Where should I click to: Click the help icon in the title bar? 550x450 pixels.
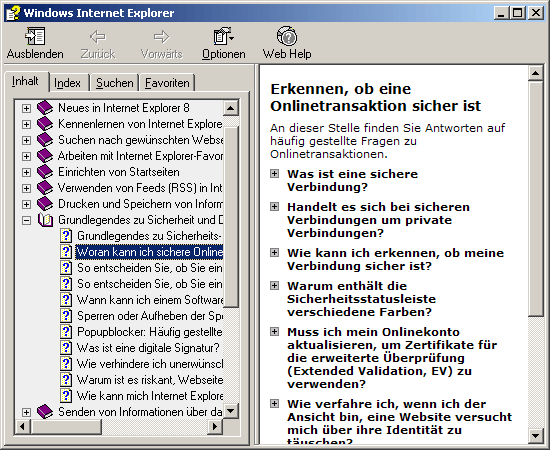[13, 13]
